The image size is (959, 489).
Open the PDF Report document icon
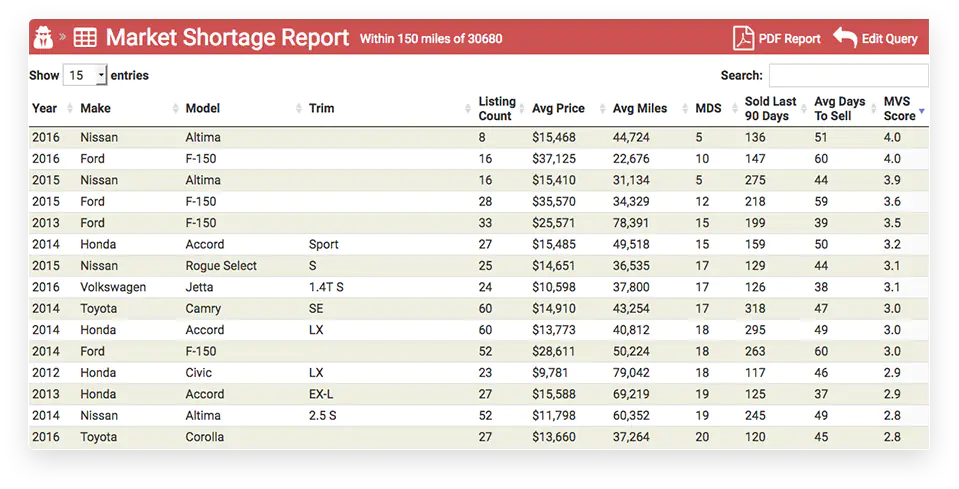point(743,38)
